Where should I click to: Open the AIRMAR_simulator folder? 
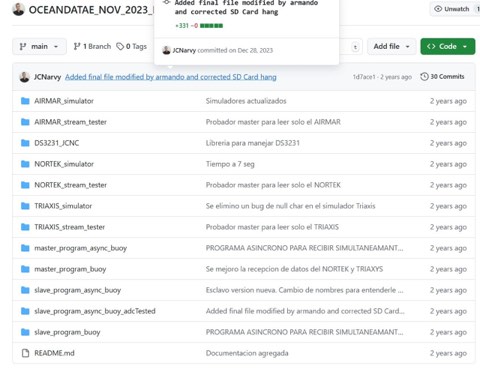[64, 101]
